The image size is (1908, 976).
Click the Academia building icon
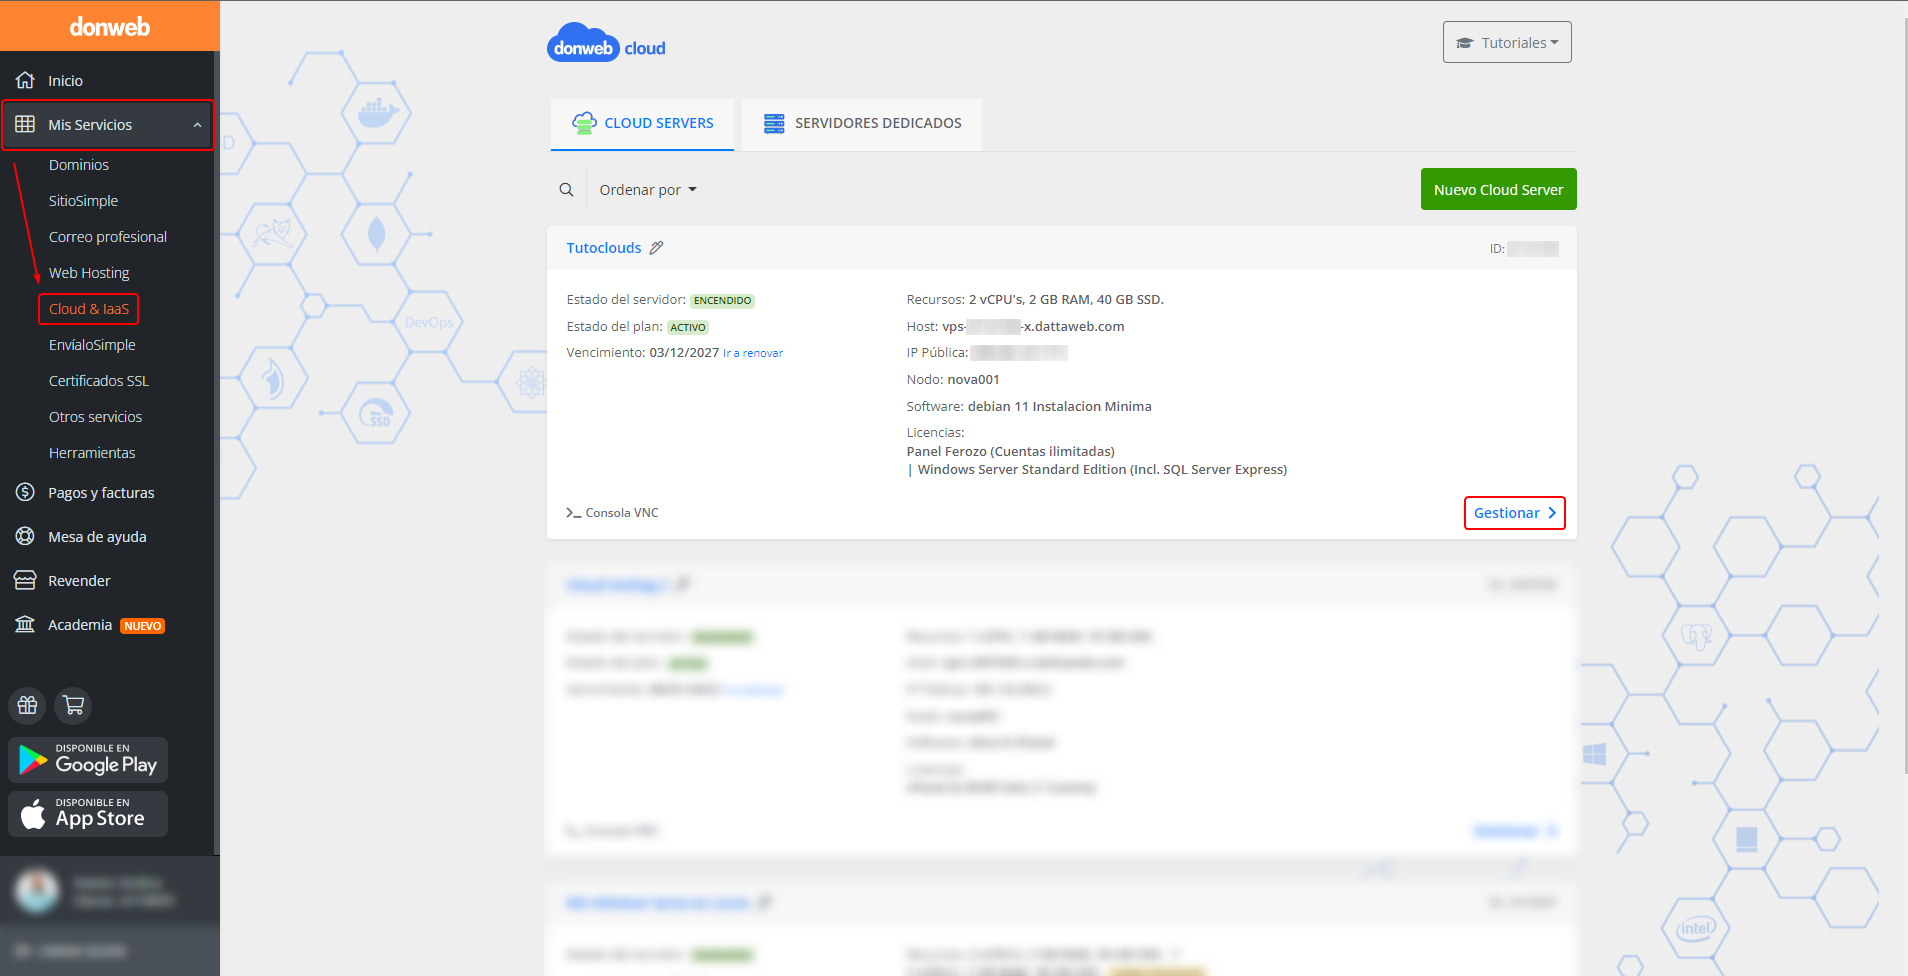point(25,625)
